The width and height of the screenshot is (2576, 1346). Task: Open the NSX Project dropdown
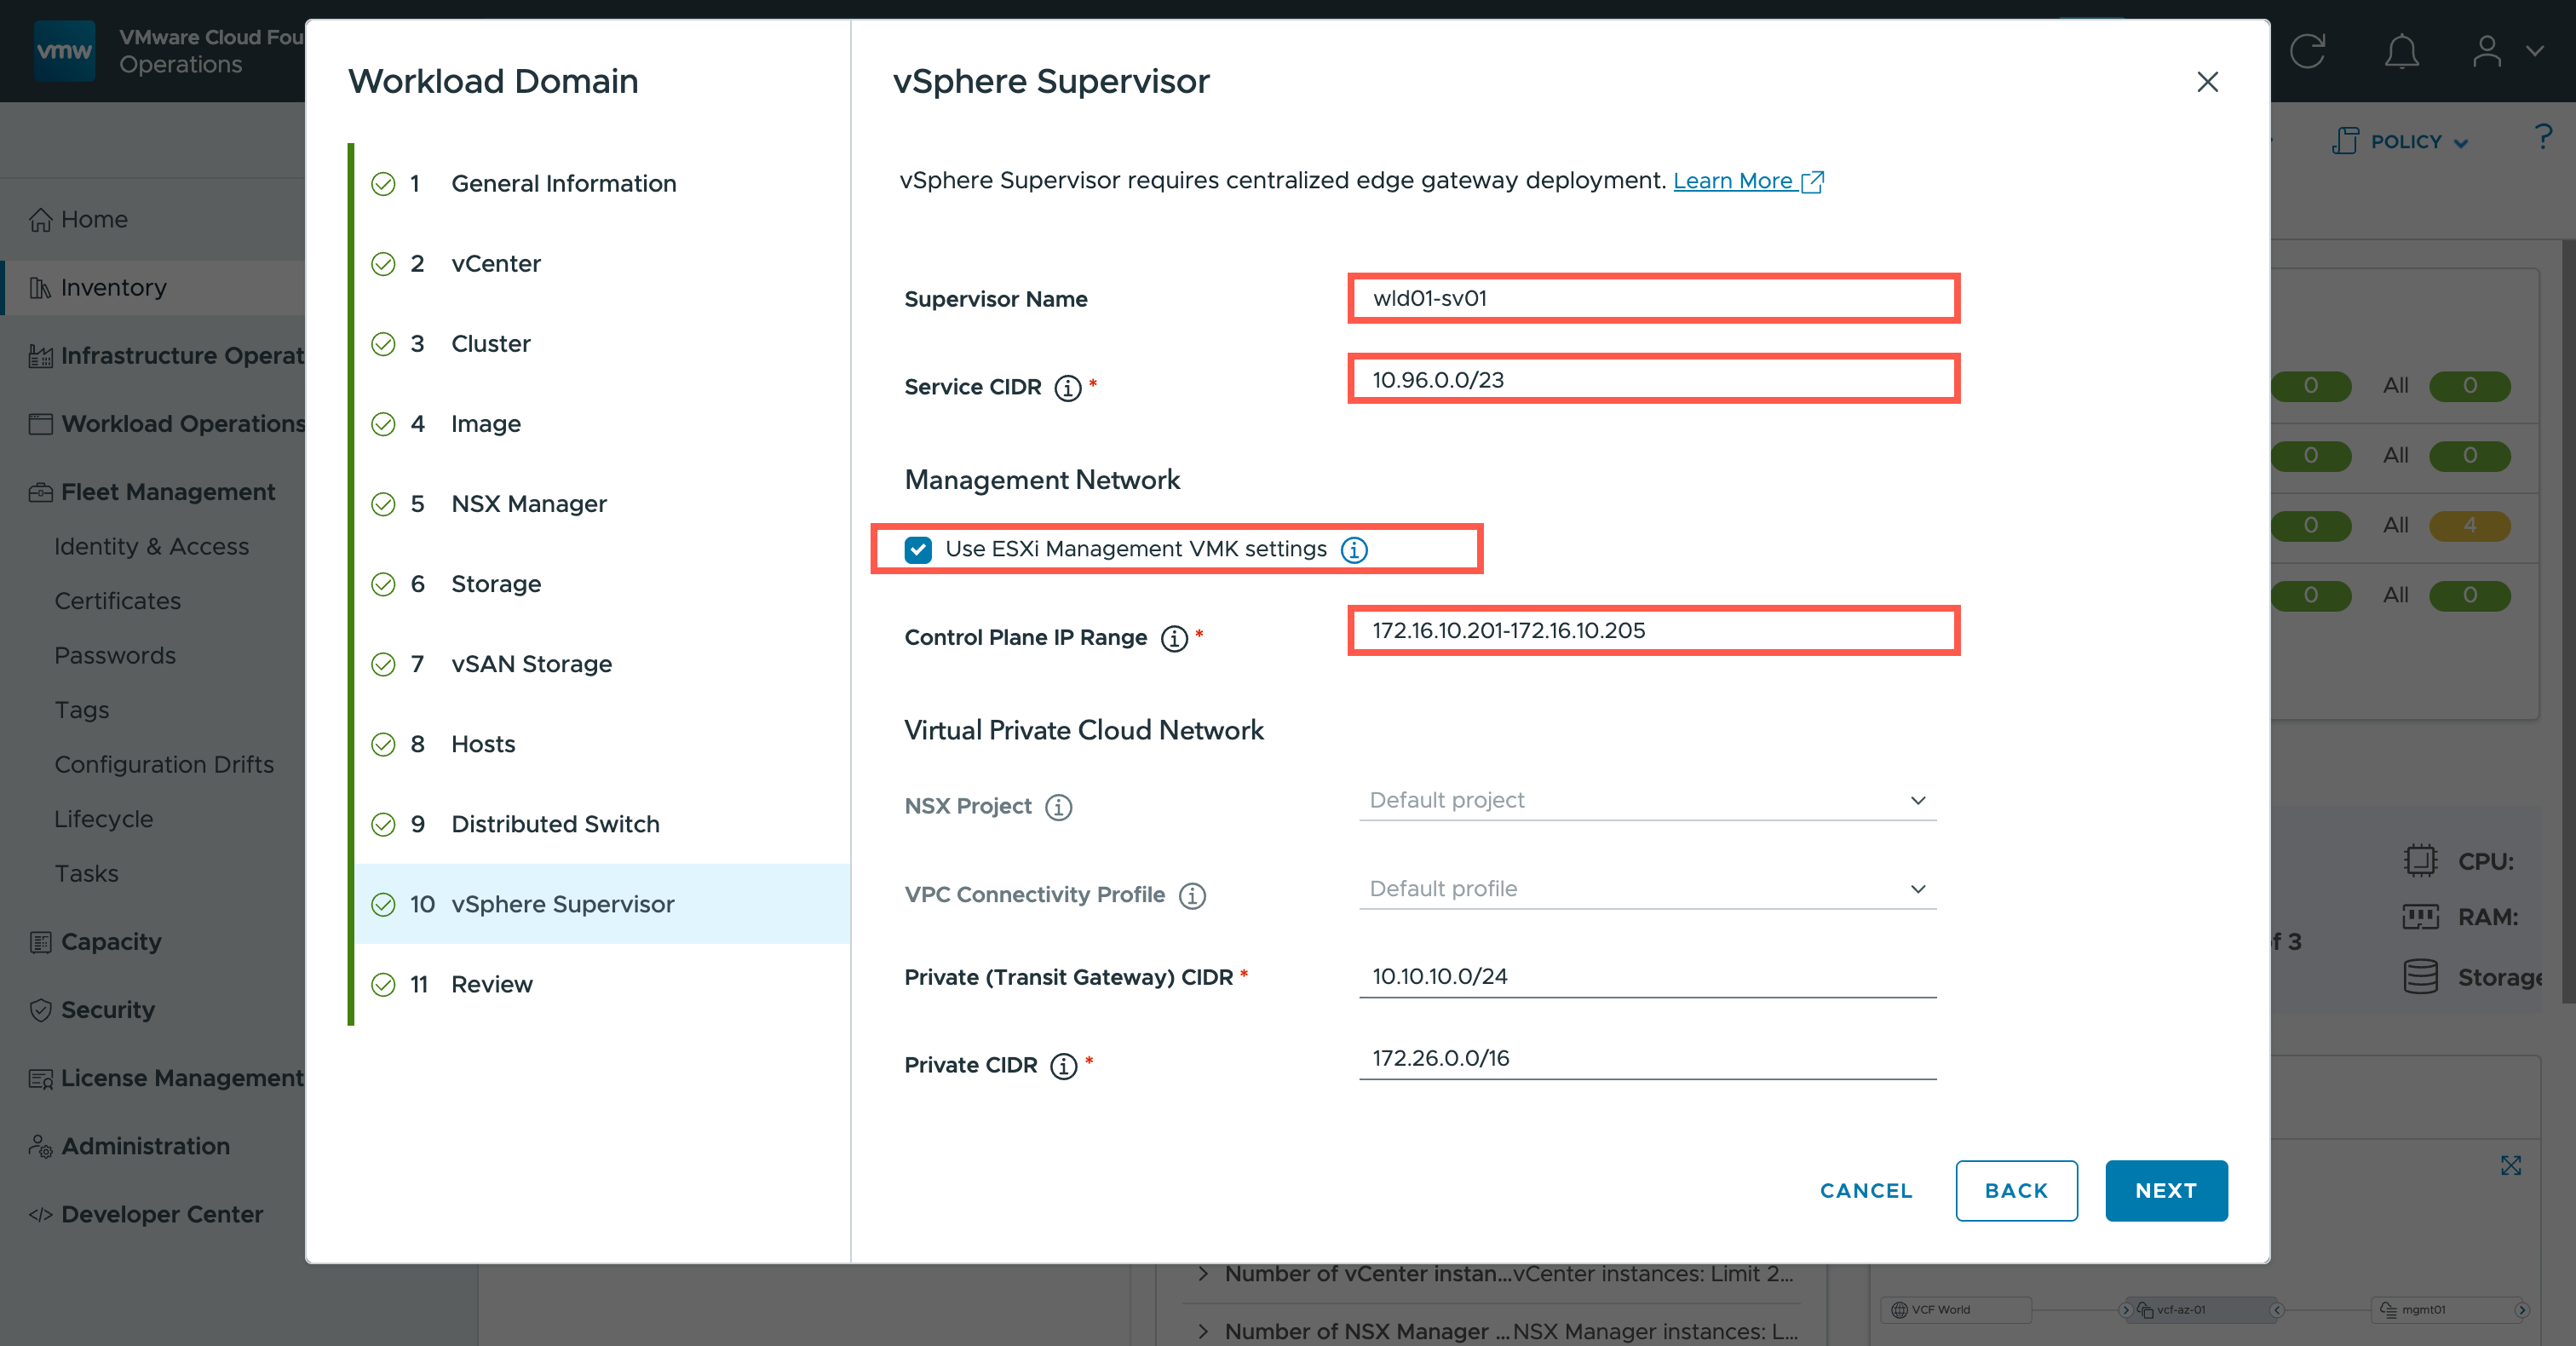click(x=1646, y=801)
